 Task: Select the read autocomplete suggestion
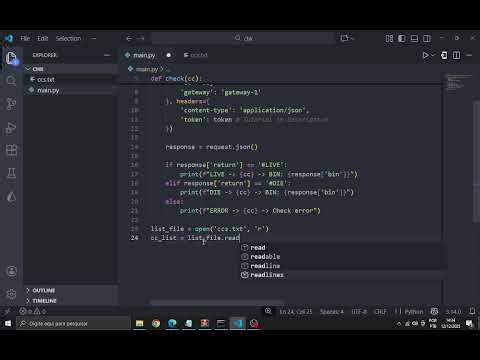(x=342, y=247)
